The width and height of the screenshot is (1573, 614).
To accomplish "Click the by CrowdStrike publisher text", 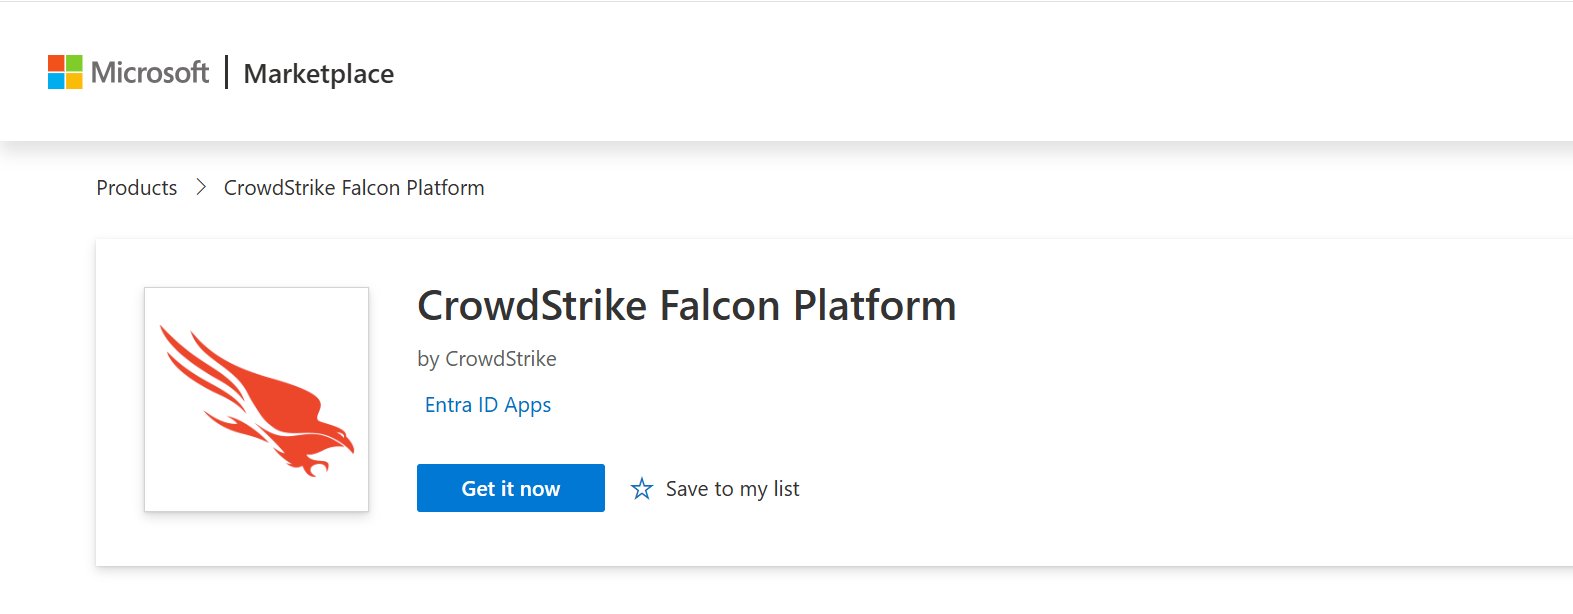I will click(x=487, y=359).
